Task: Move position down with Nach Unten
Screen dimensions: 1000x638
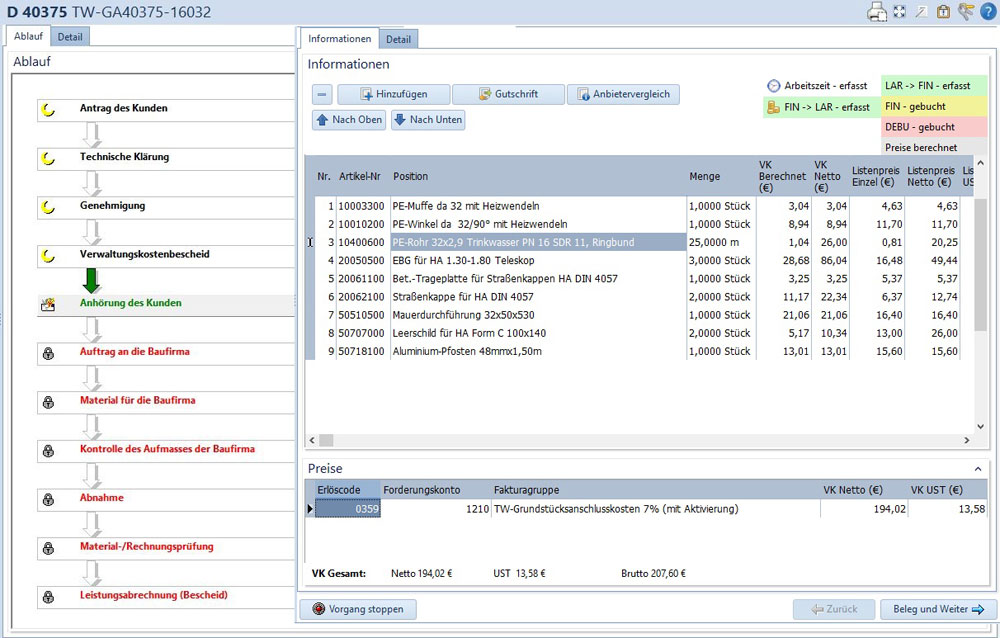Action: 428,120
